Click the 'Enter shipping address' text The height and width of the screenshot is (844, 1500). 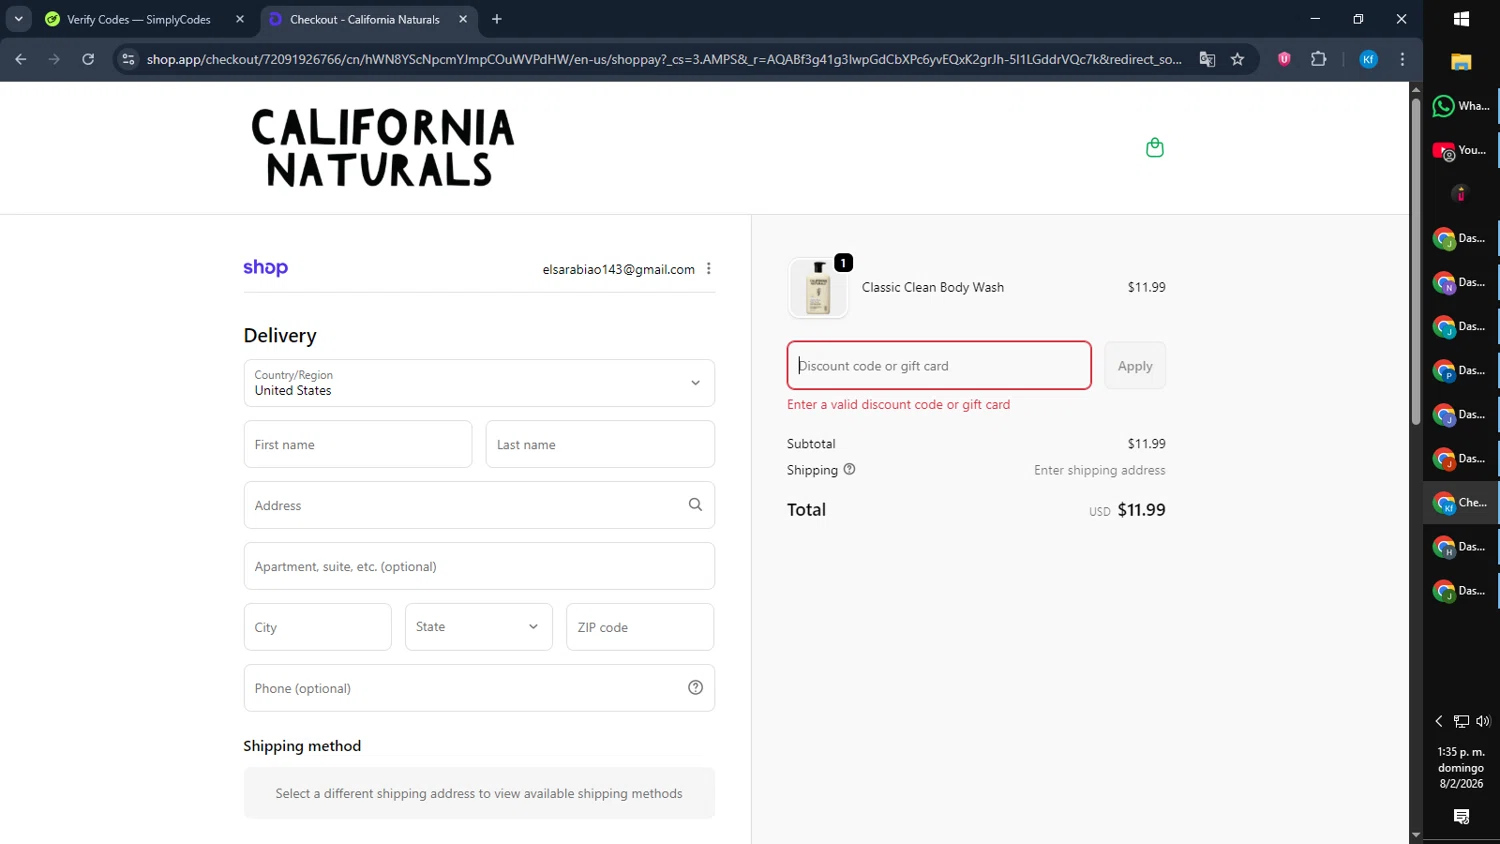1100,470
